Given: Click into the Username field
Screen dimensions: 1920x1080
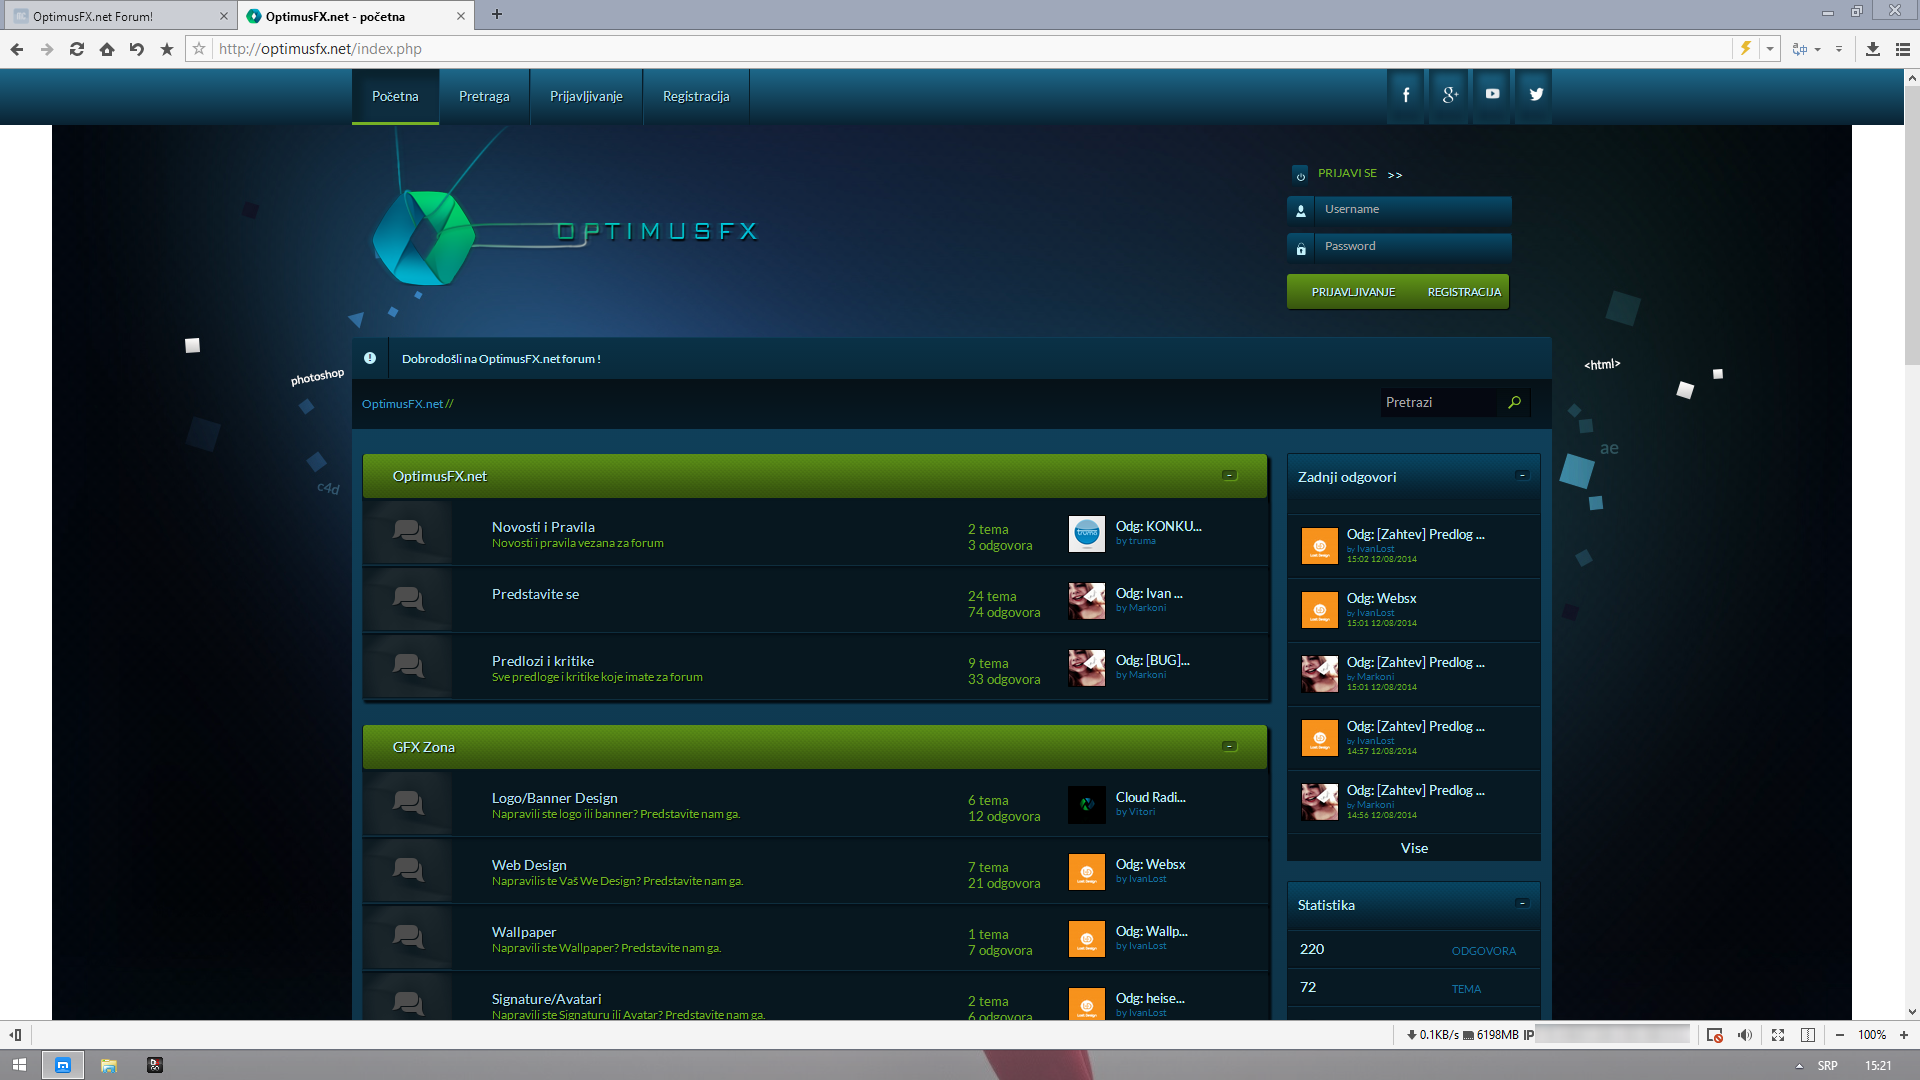Looking at the screenshot, I should coord(1410,210).
